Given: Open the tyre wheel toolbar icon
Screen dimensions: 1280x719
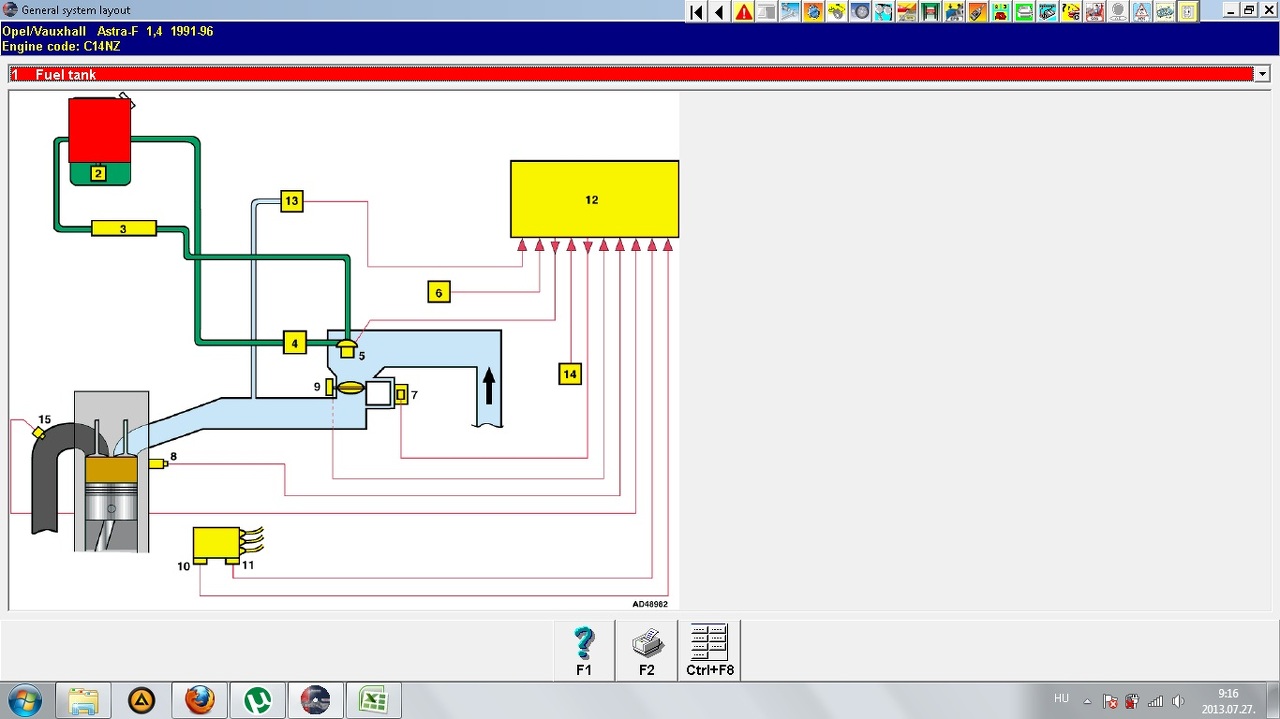Looking at the screenshot, I should pyautogui.click(x=860, y=12).
